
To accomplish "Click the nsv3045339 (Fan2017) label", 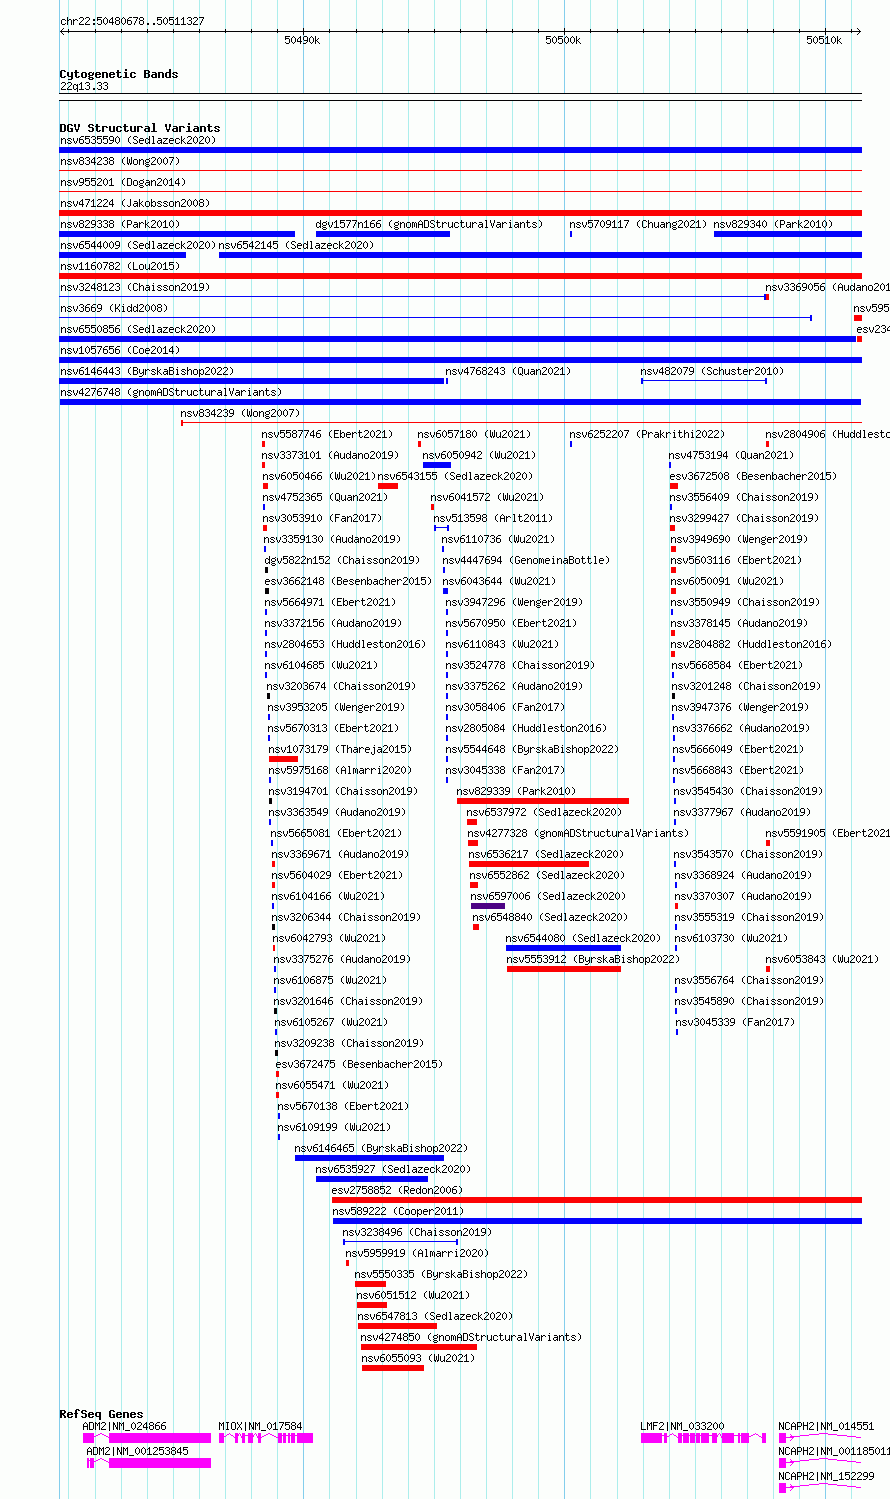I will coord(735,1022).
